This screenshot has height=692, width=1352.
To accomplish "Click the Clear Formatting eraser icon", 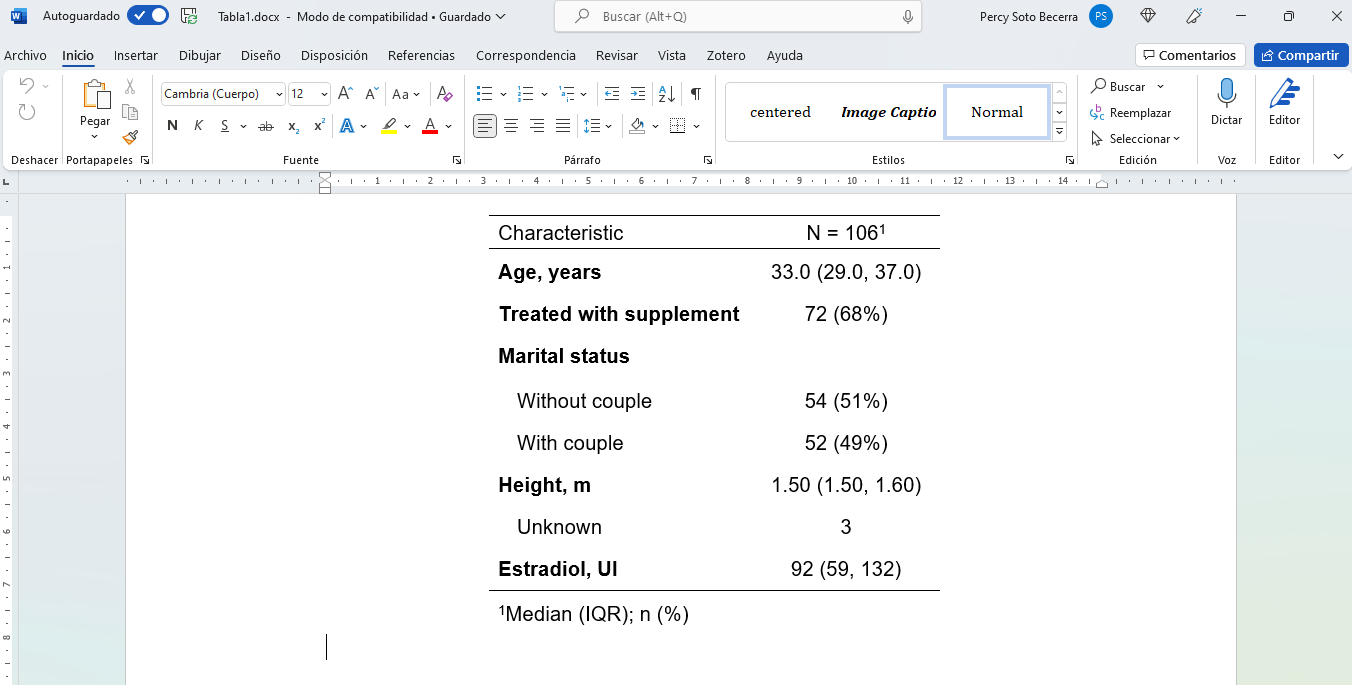I will pyautogui.click(x=446, y=94).
